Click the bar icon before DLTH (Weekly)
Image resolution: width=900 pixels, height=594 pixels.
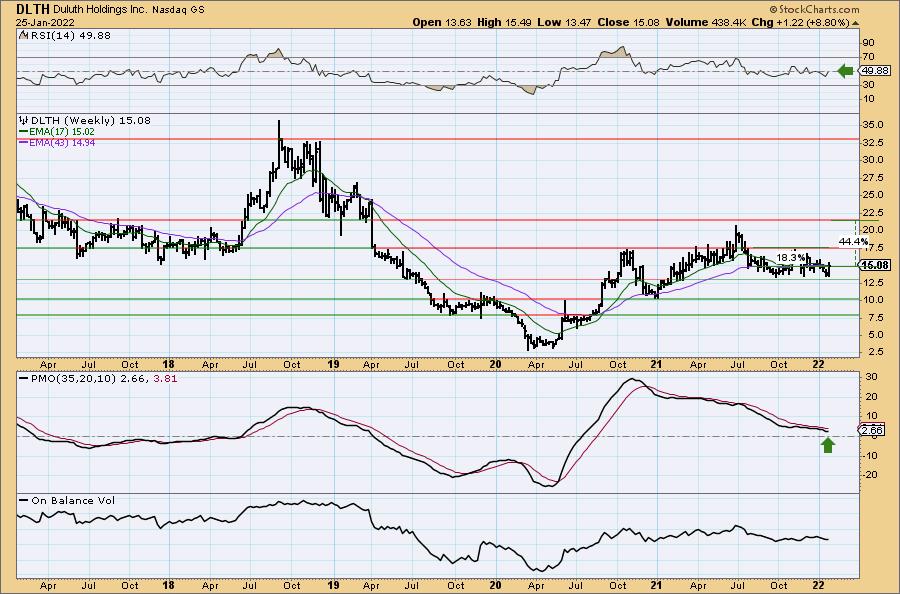tap(24, 121)
